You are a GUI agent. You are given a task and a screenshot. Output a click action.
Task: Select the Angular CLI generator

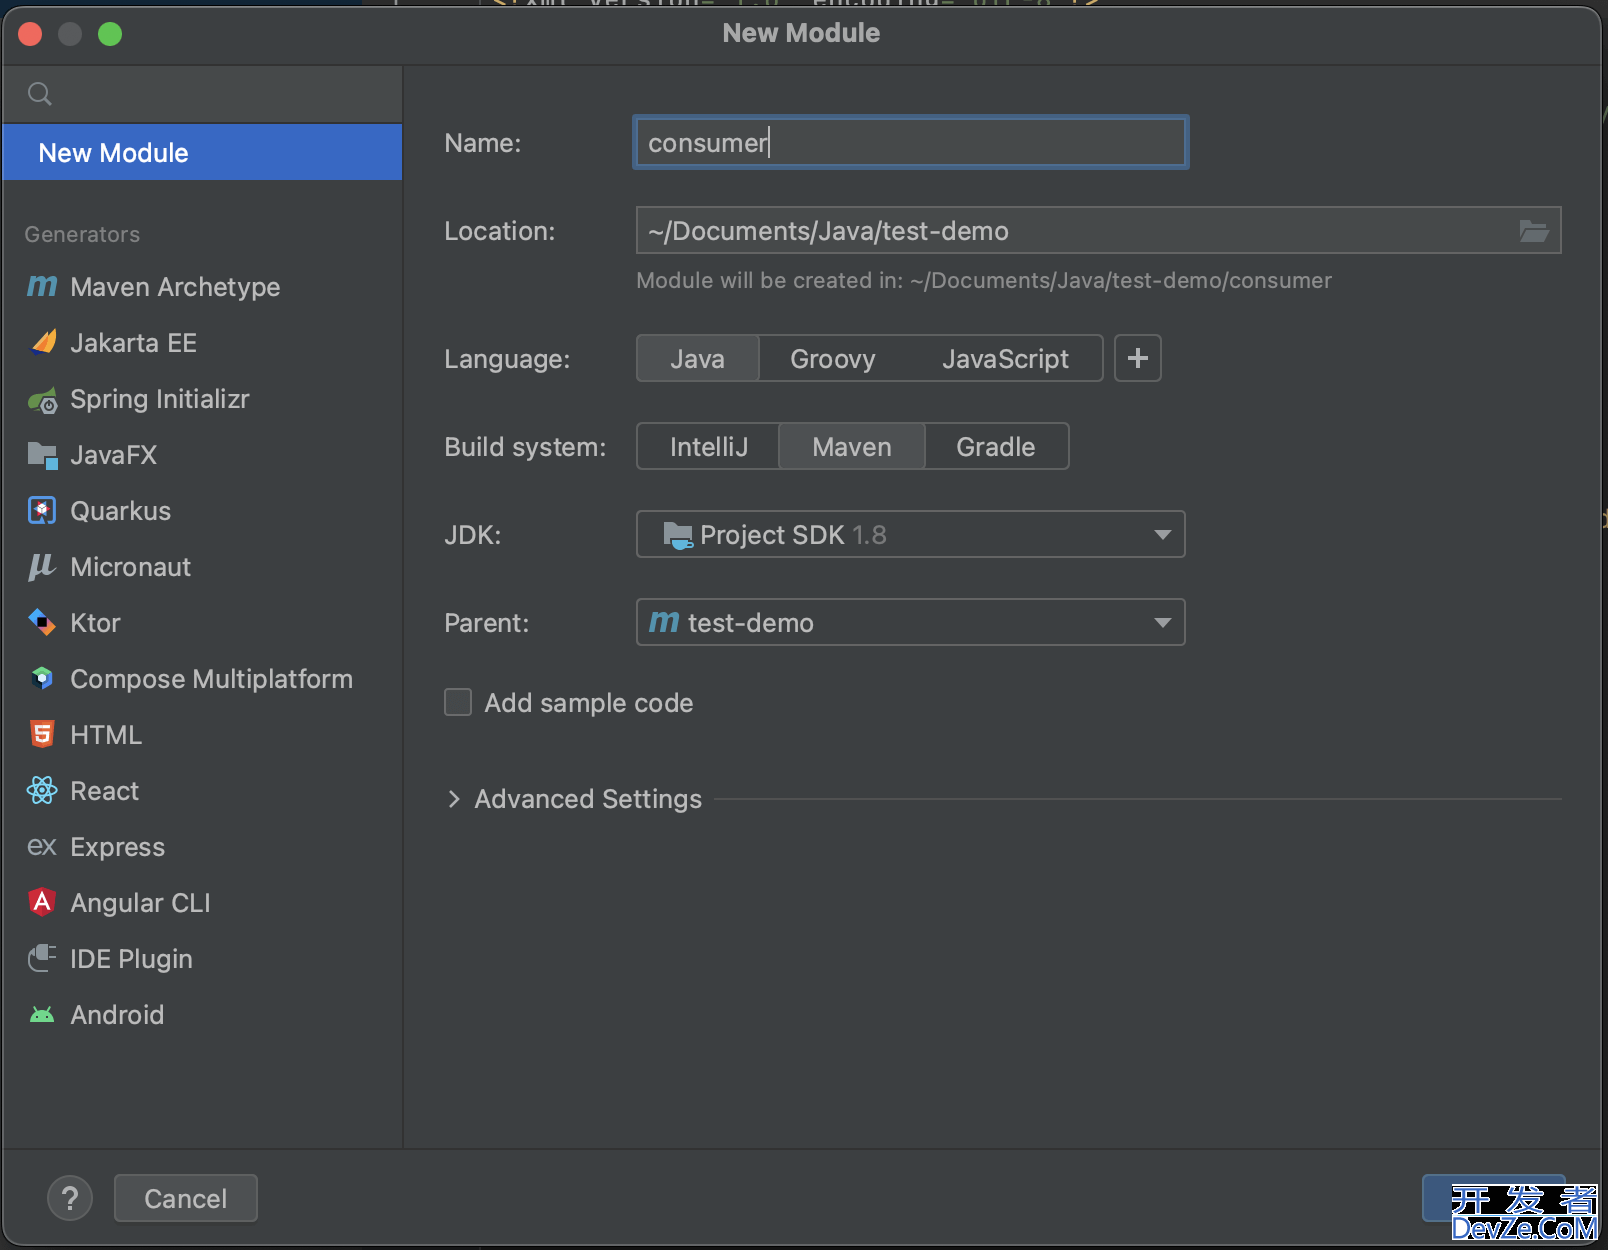(203, 903)
